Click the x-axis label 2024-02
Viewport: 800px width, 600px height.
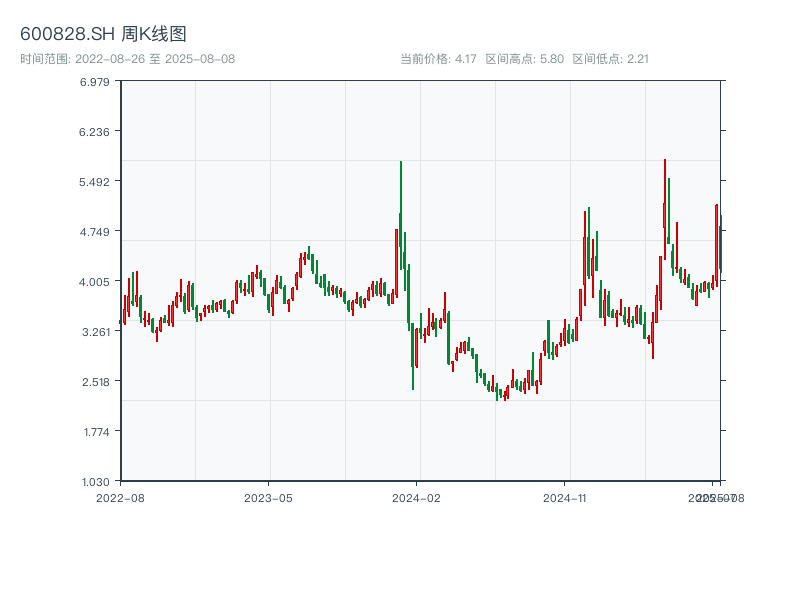click(416, 498)
